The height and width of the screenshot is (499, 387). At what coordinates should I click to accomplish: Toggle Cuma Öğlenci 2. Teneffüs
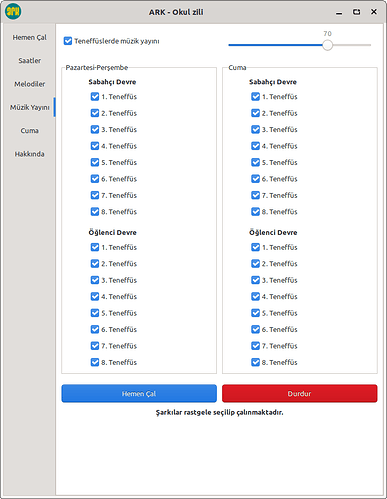click(x=256, y=264)
